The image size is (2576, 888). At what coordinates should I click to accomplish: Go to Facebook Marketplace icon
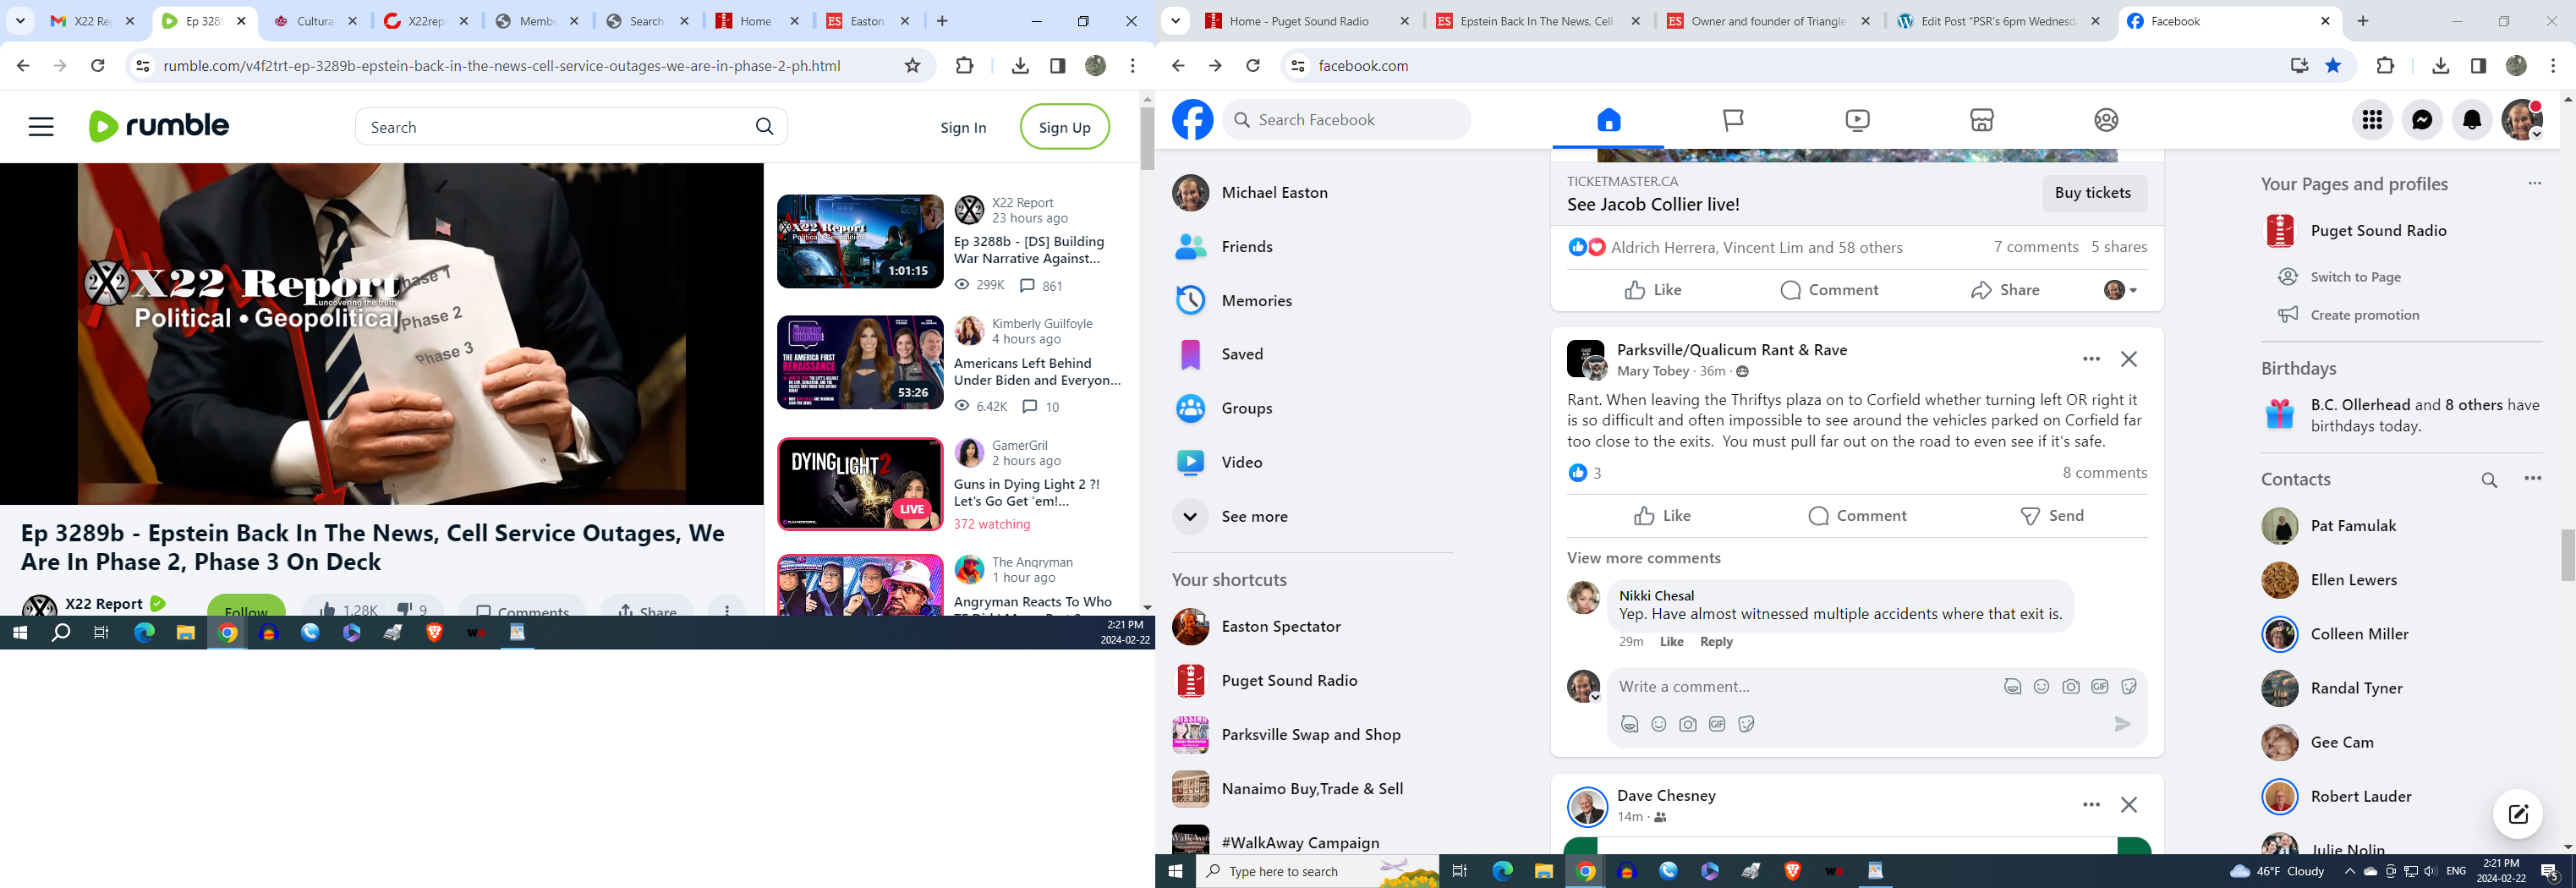pos(1981,120)
